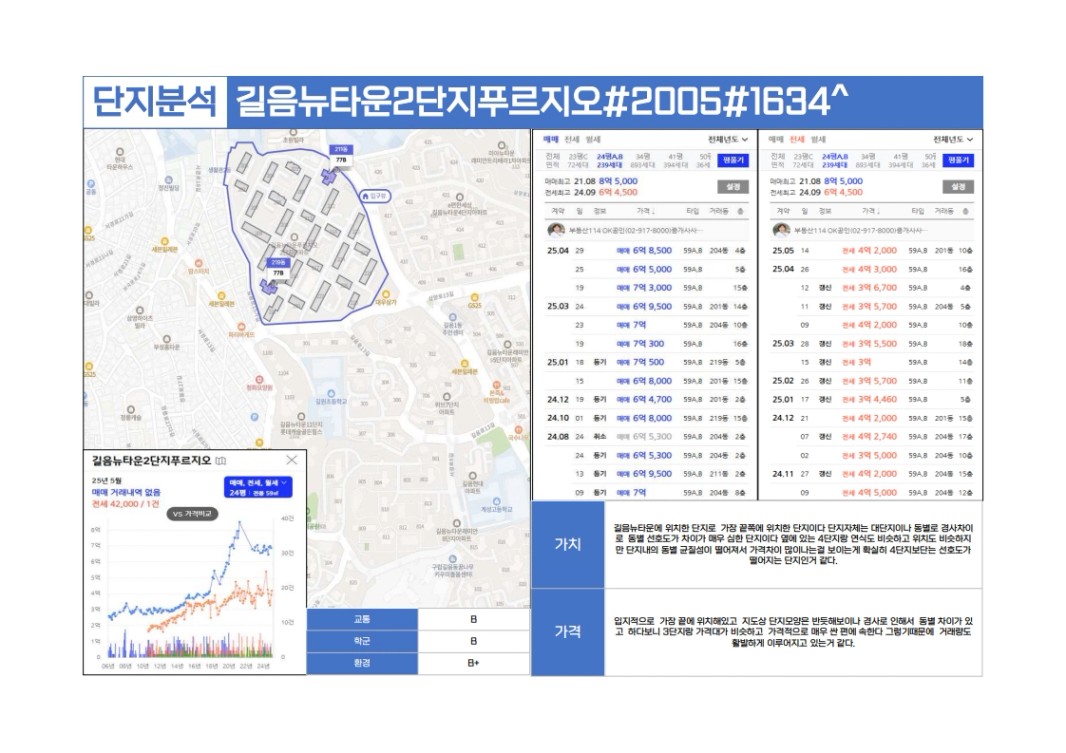The height and width of the screenshot is (753, 1066).
Task: Click the 위브7단지 아파트 marker
Action: (447, 403)
